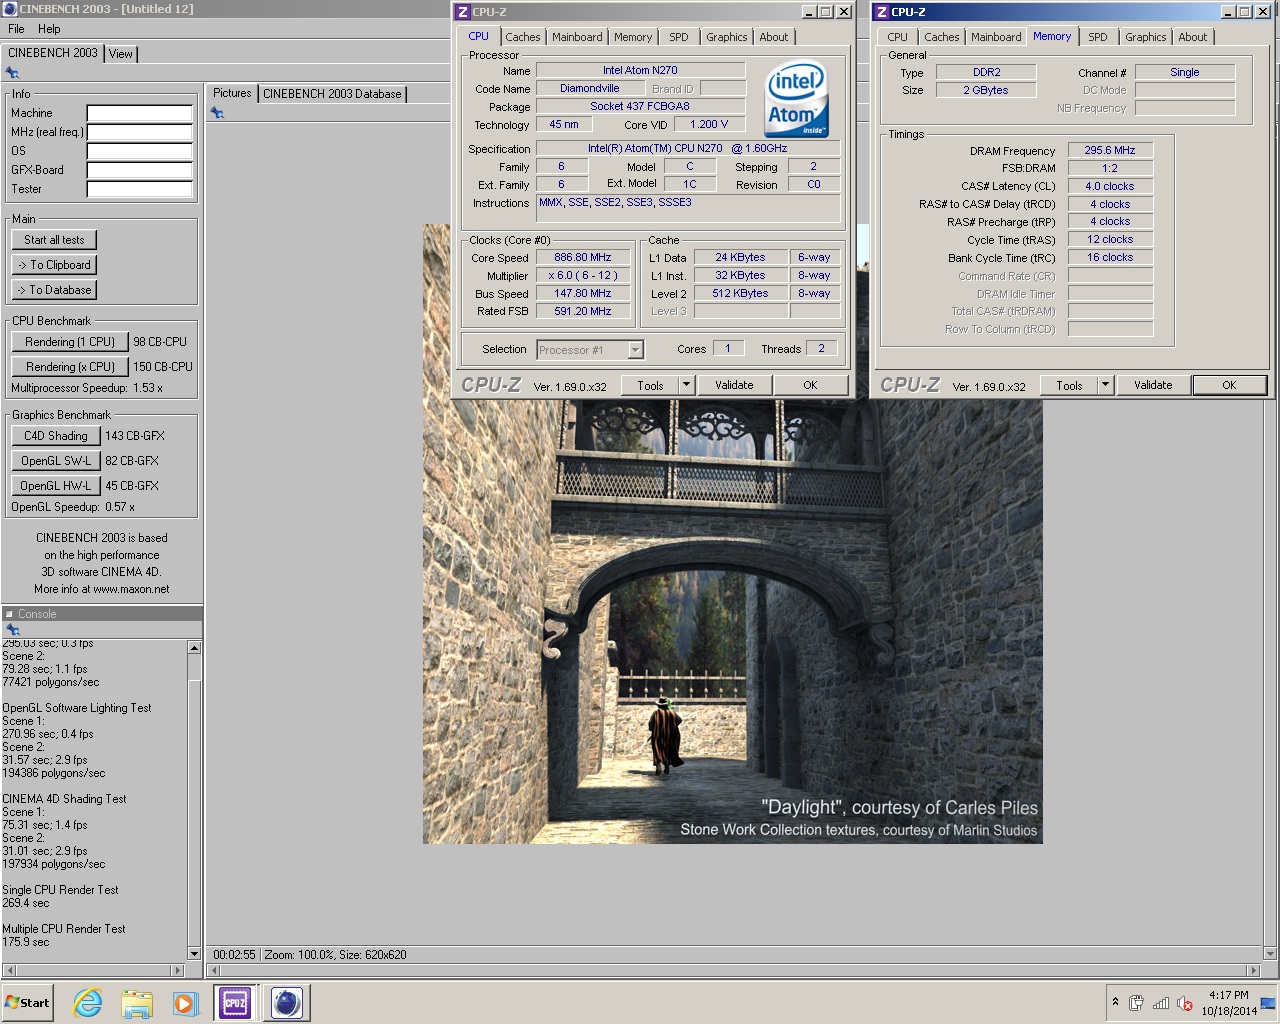1280x1024 pixels.
Task: Launch Windows Media Player from taskbar
Action: click(185, 1003)
